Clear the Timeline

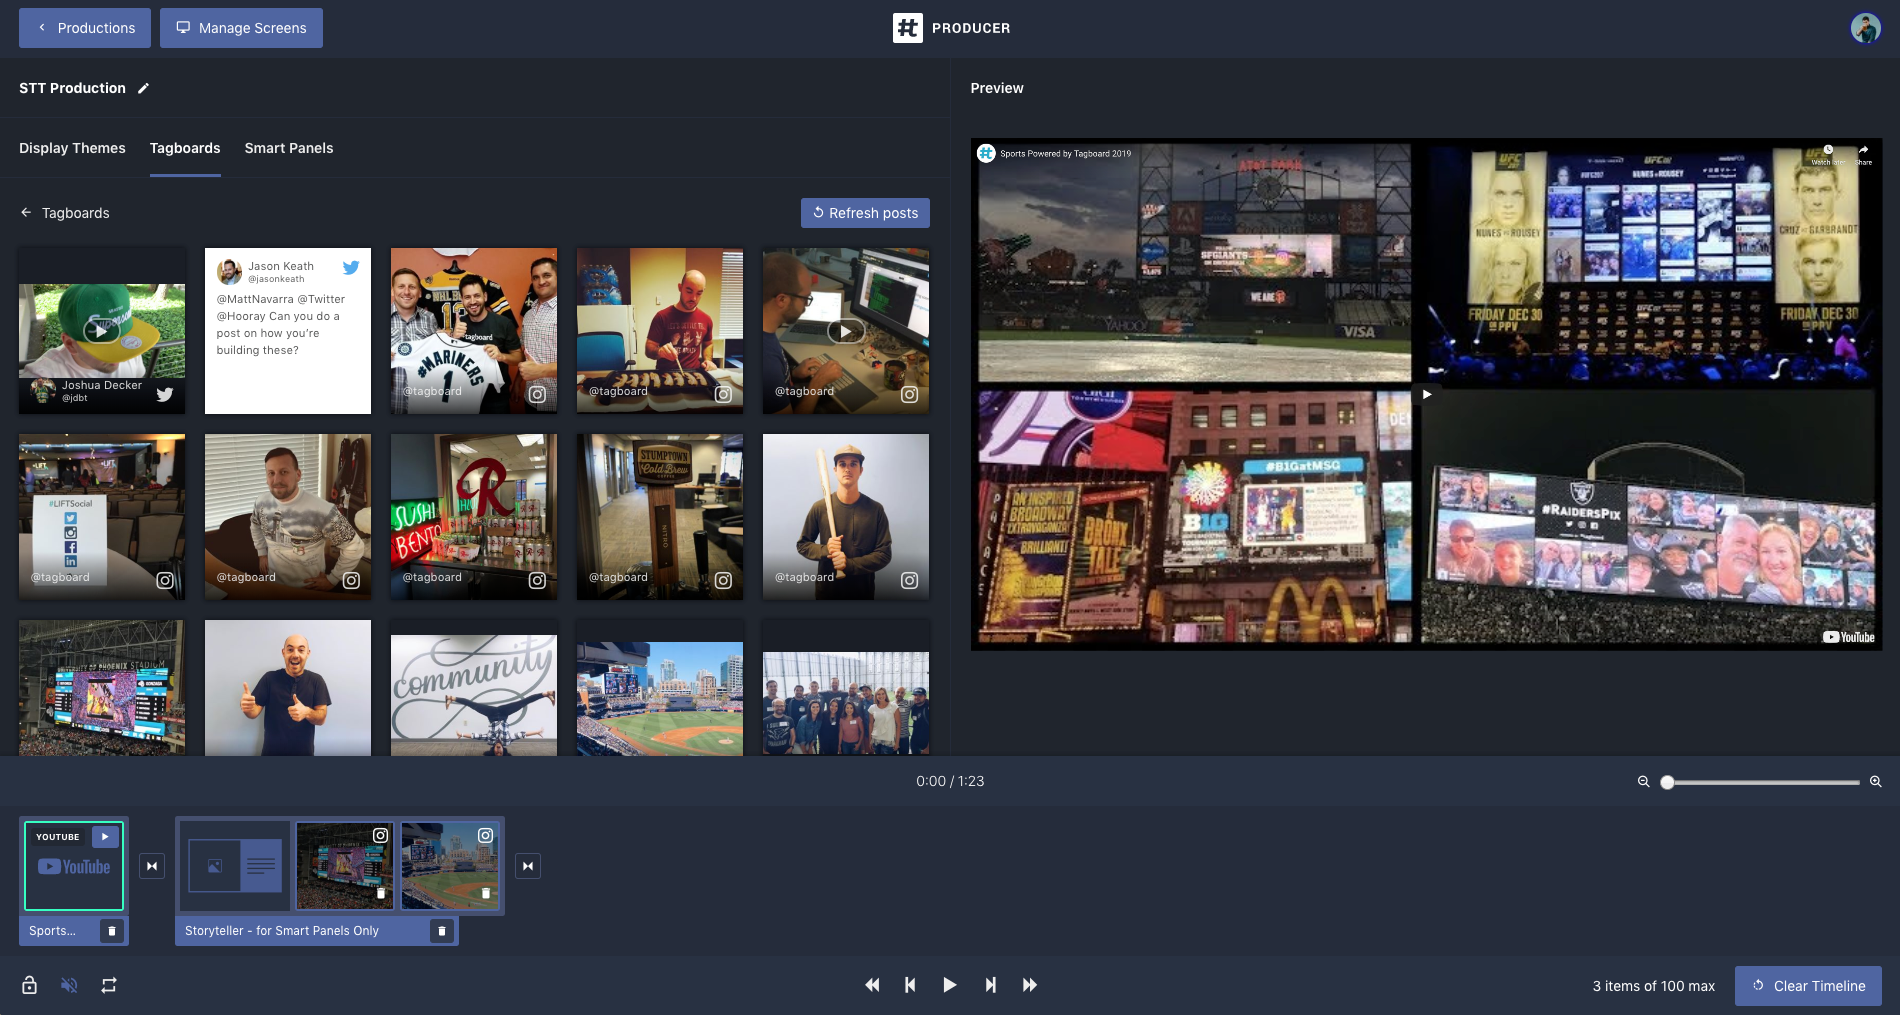pos(1808,986)
